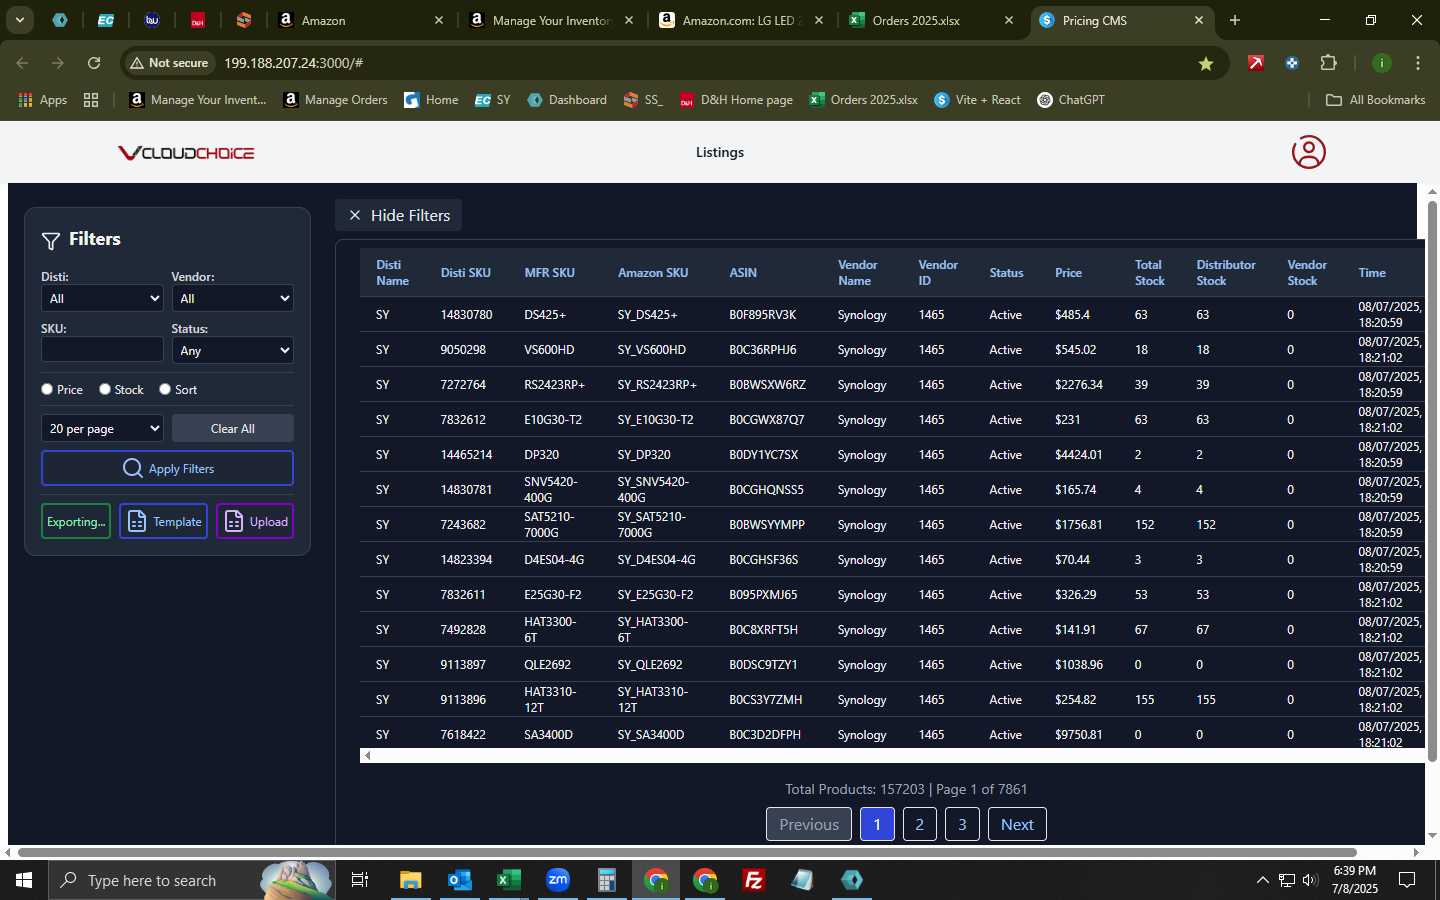
Task: Go to page 3
Action: (x=962, y=824)
